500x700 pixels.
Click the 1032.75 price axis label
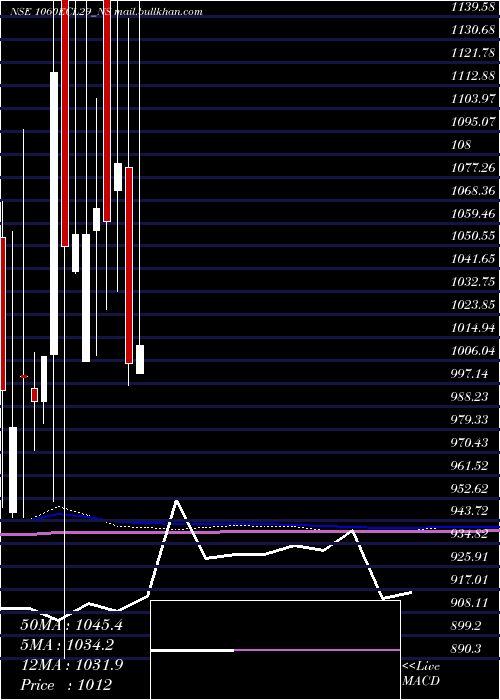click(x=473, y=282)
